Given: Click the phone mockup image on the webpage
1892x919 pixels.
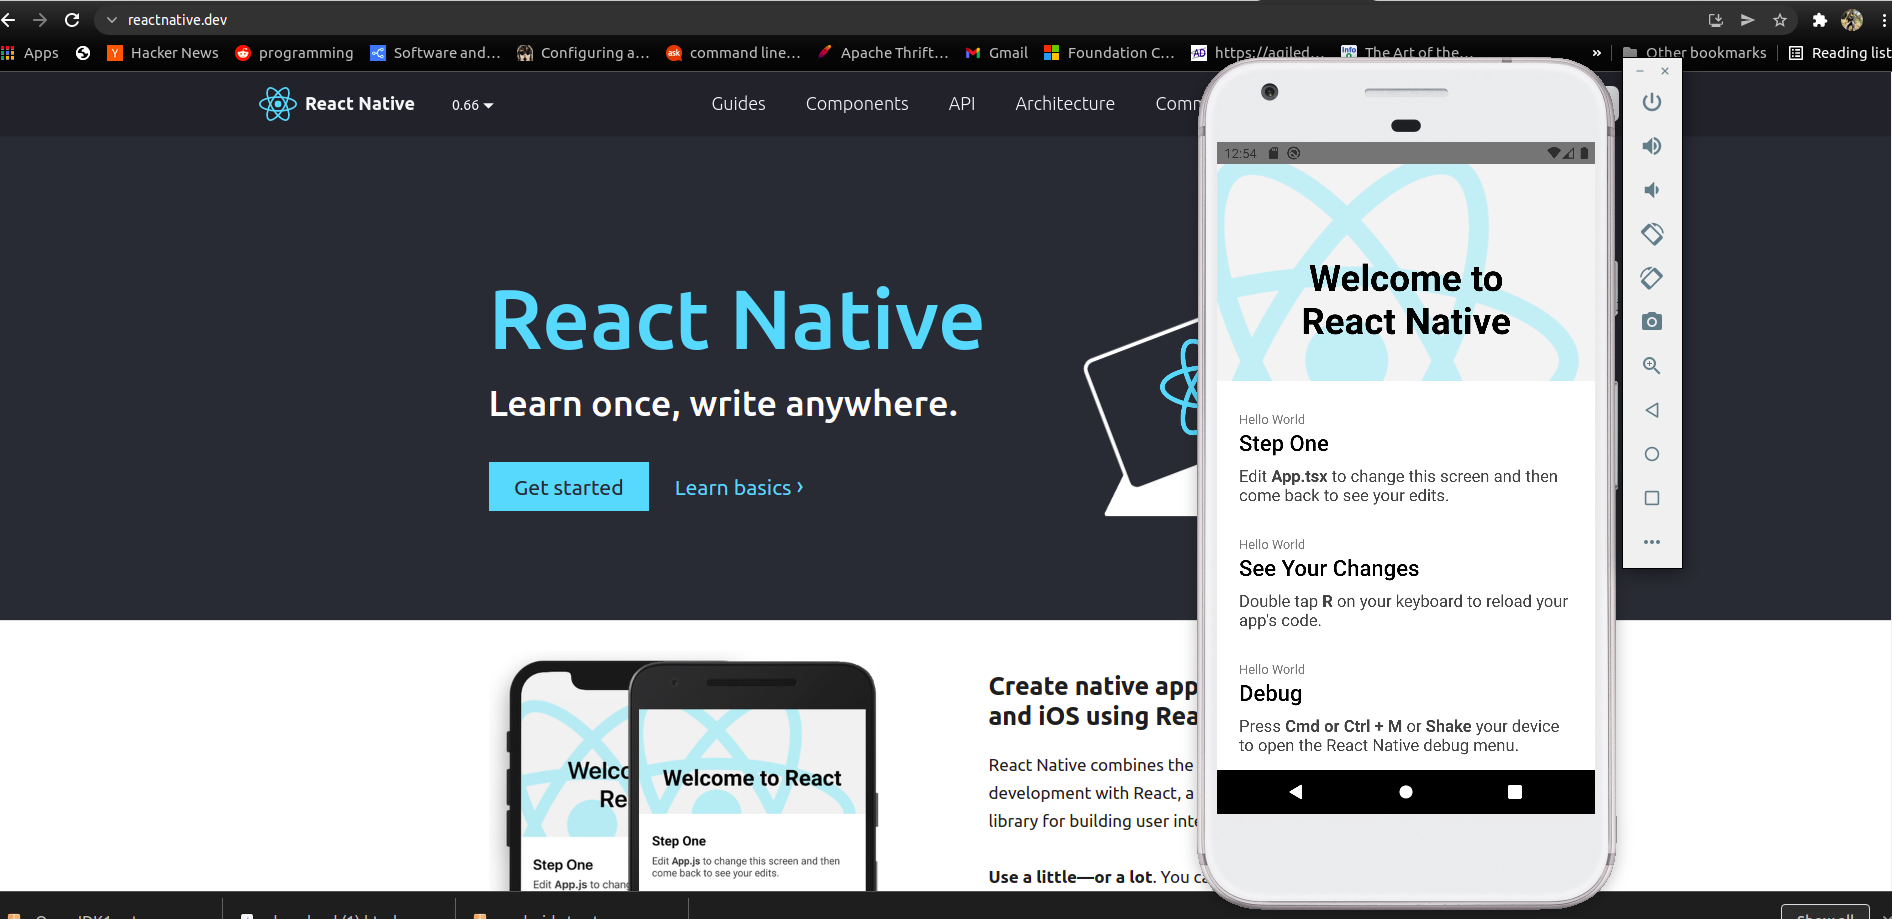Looking at the screenshot, I should click(693, 775).
